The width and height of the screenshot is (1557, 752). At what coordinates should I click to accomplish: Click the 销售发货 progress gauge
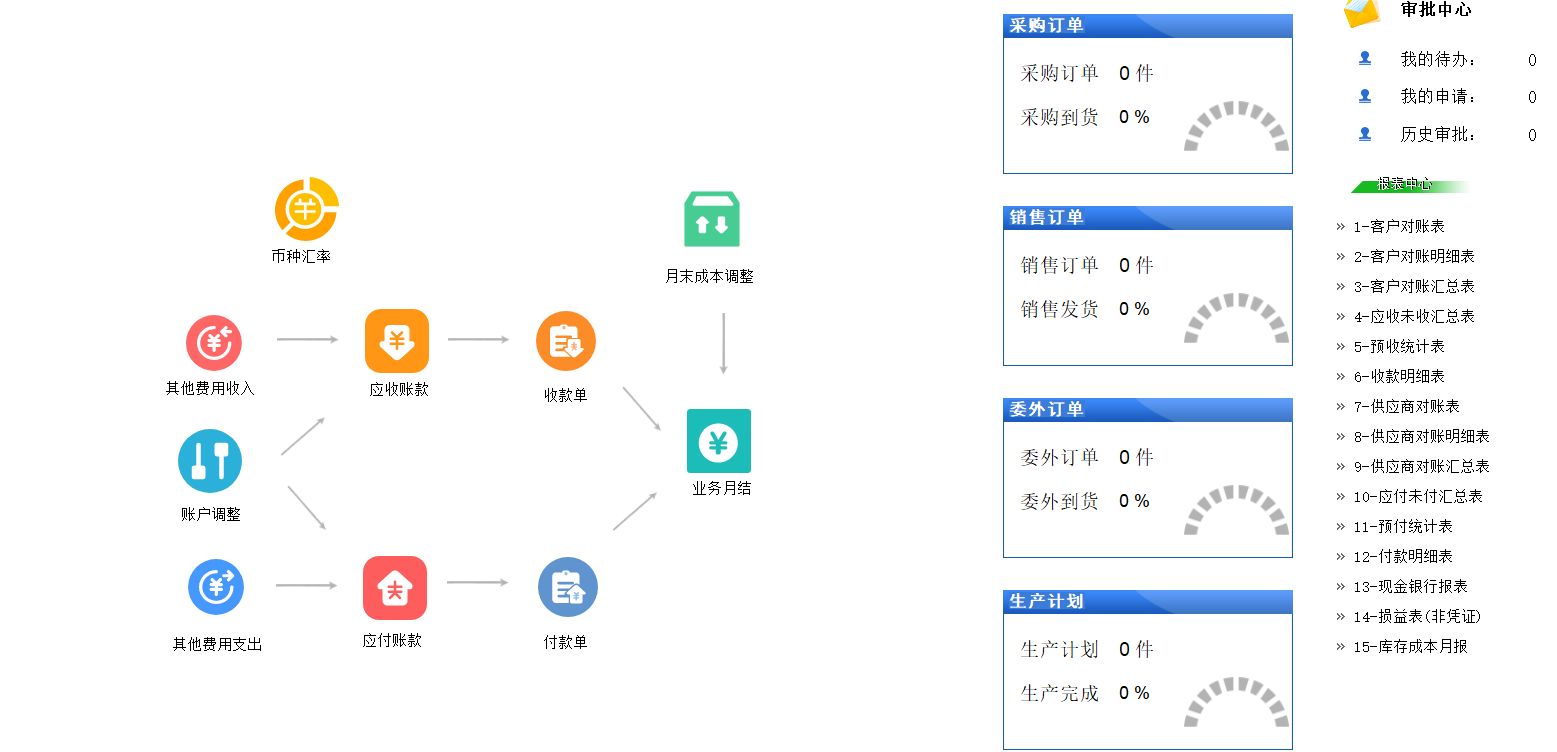click(1236, 319)
